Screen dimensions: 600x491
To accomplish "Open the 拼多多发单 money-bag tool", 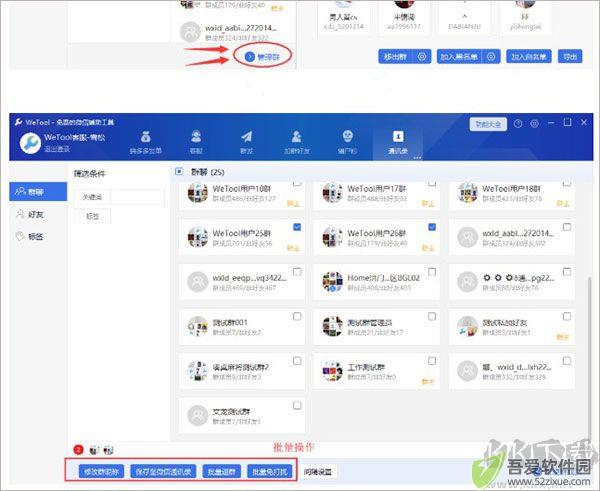I will coord(145,142).
